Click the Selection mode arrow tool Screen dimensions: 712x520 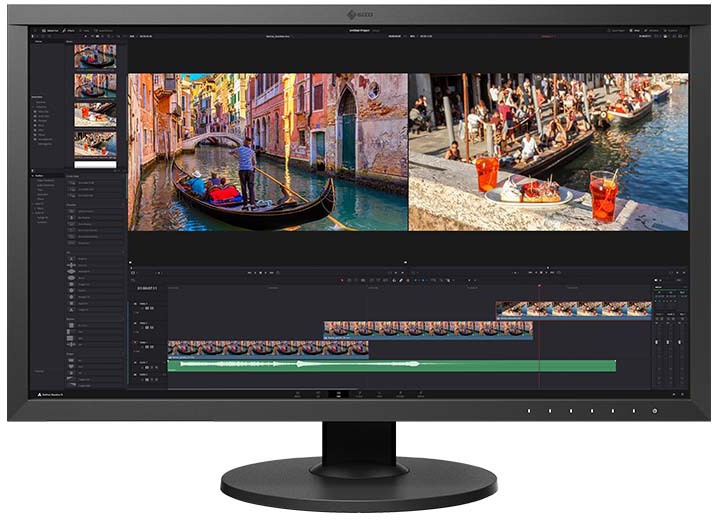(x=342, y=281)
